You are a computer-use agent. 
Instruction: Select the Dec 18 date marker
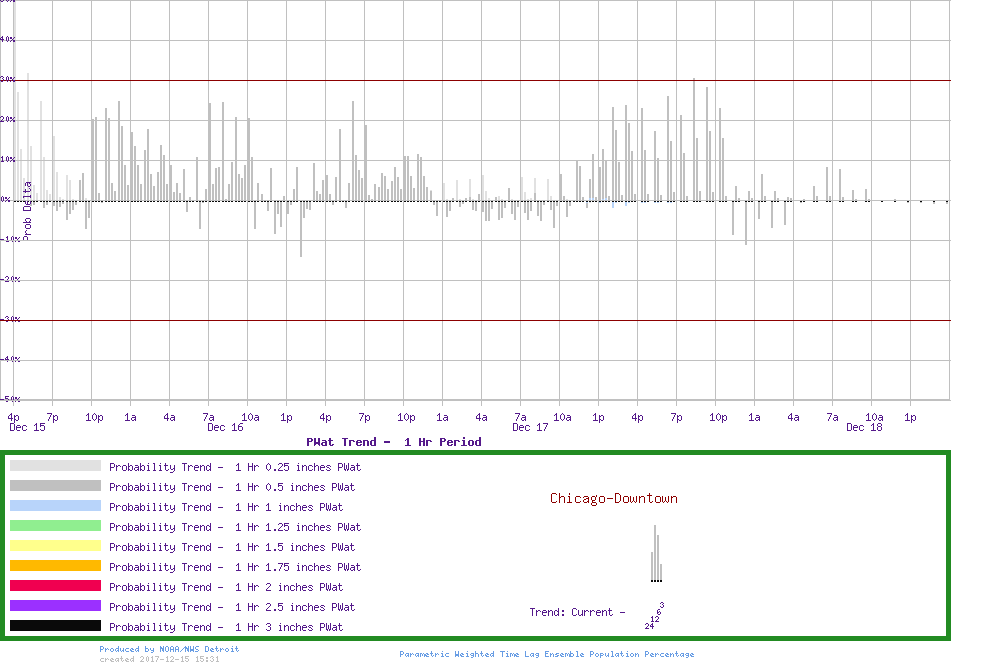864,428
